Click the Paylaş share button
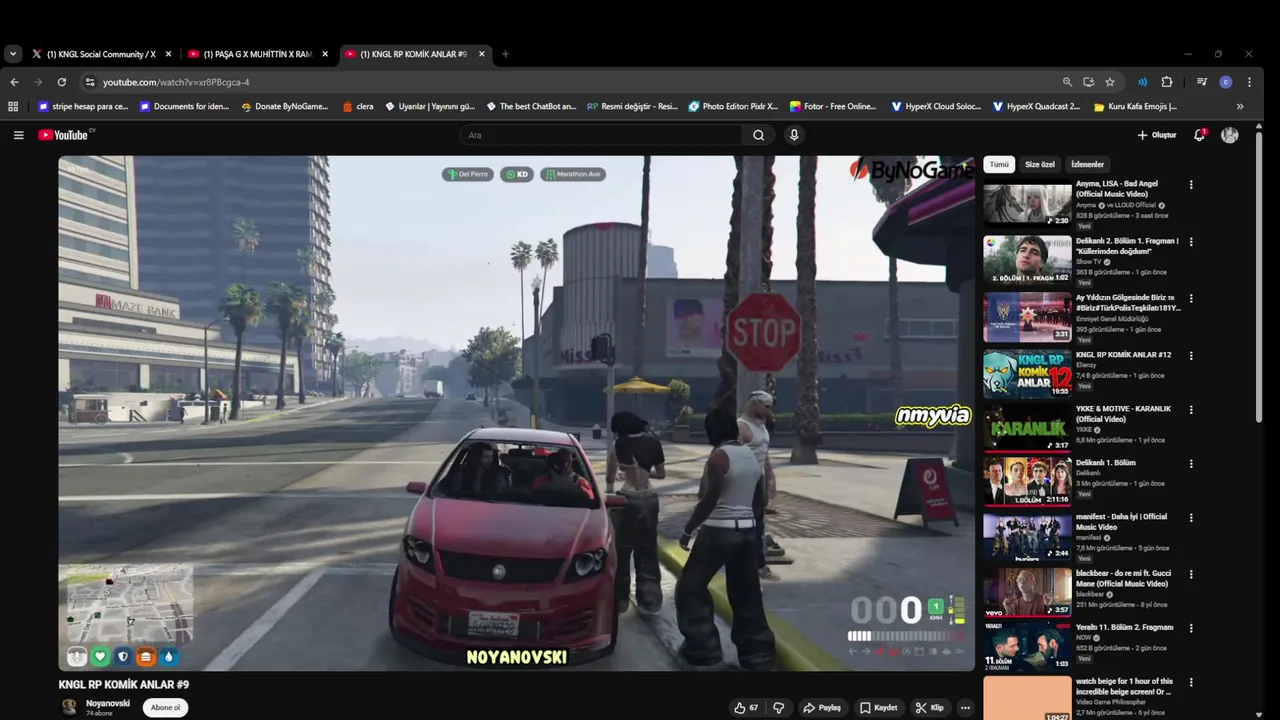 coord(822,707)
